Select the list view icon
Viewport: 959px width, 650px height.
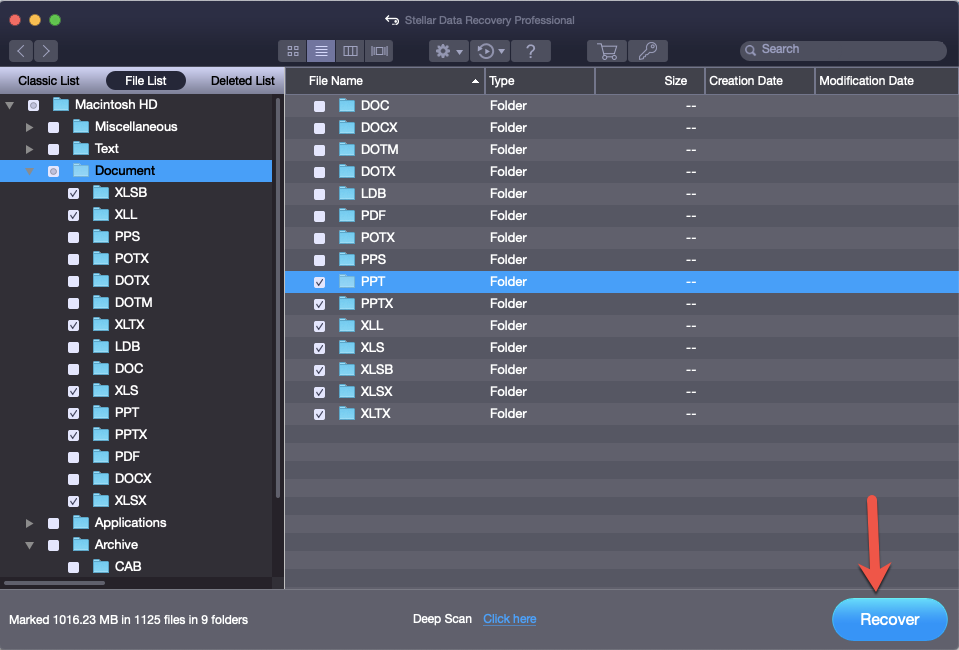[321, 51]
